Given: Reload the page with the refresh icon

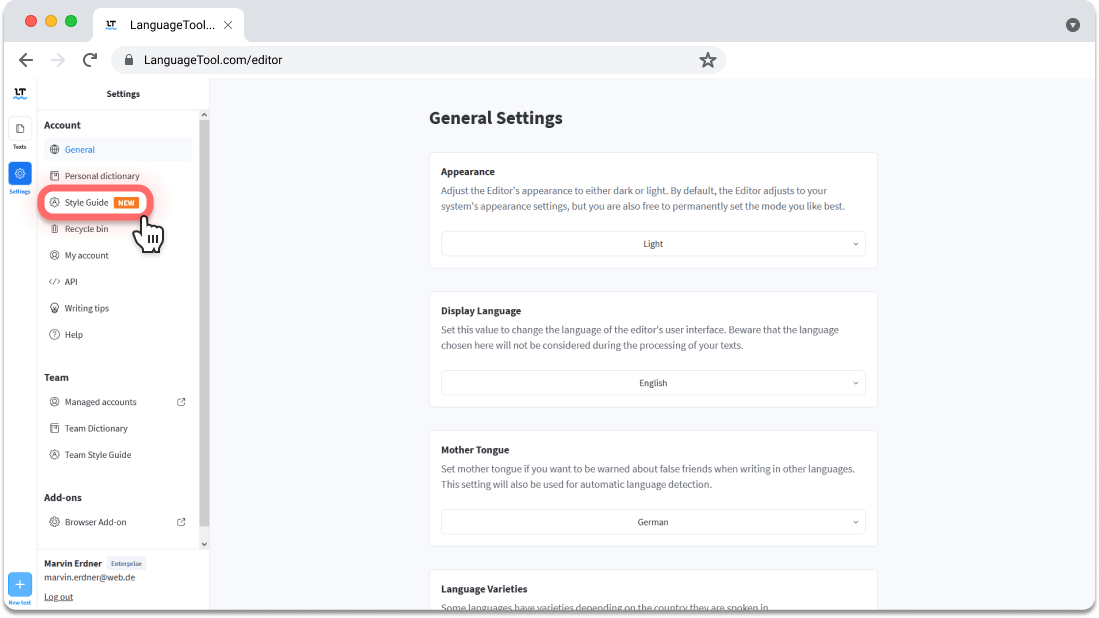Looking at the screenshot, I should (90, 60).
